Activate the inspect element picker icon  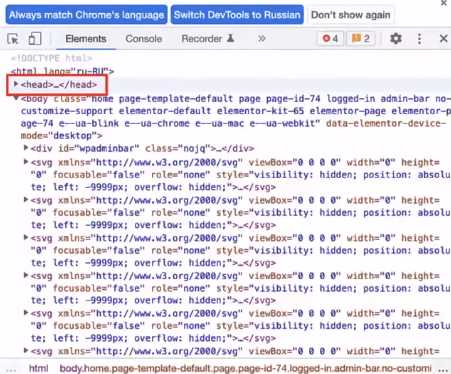[13, 39]
